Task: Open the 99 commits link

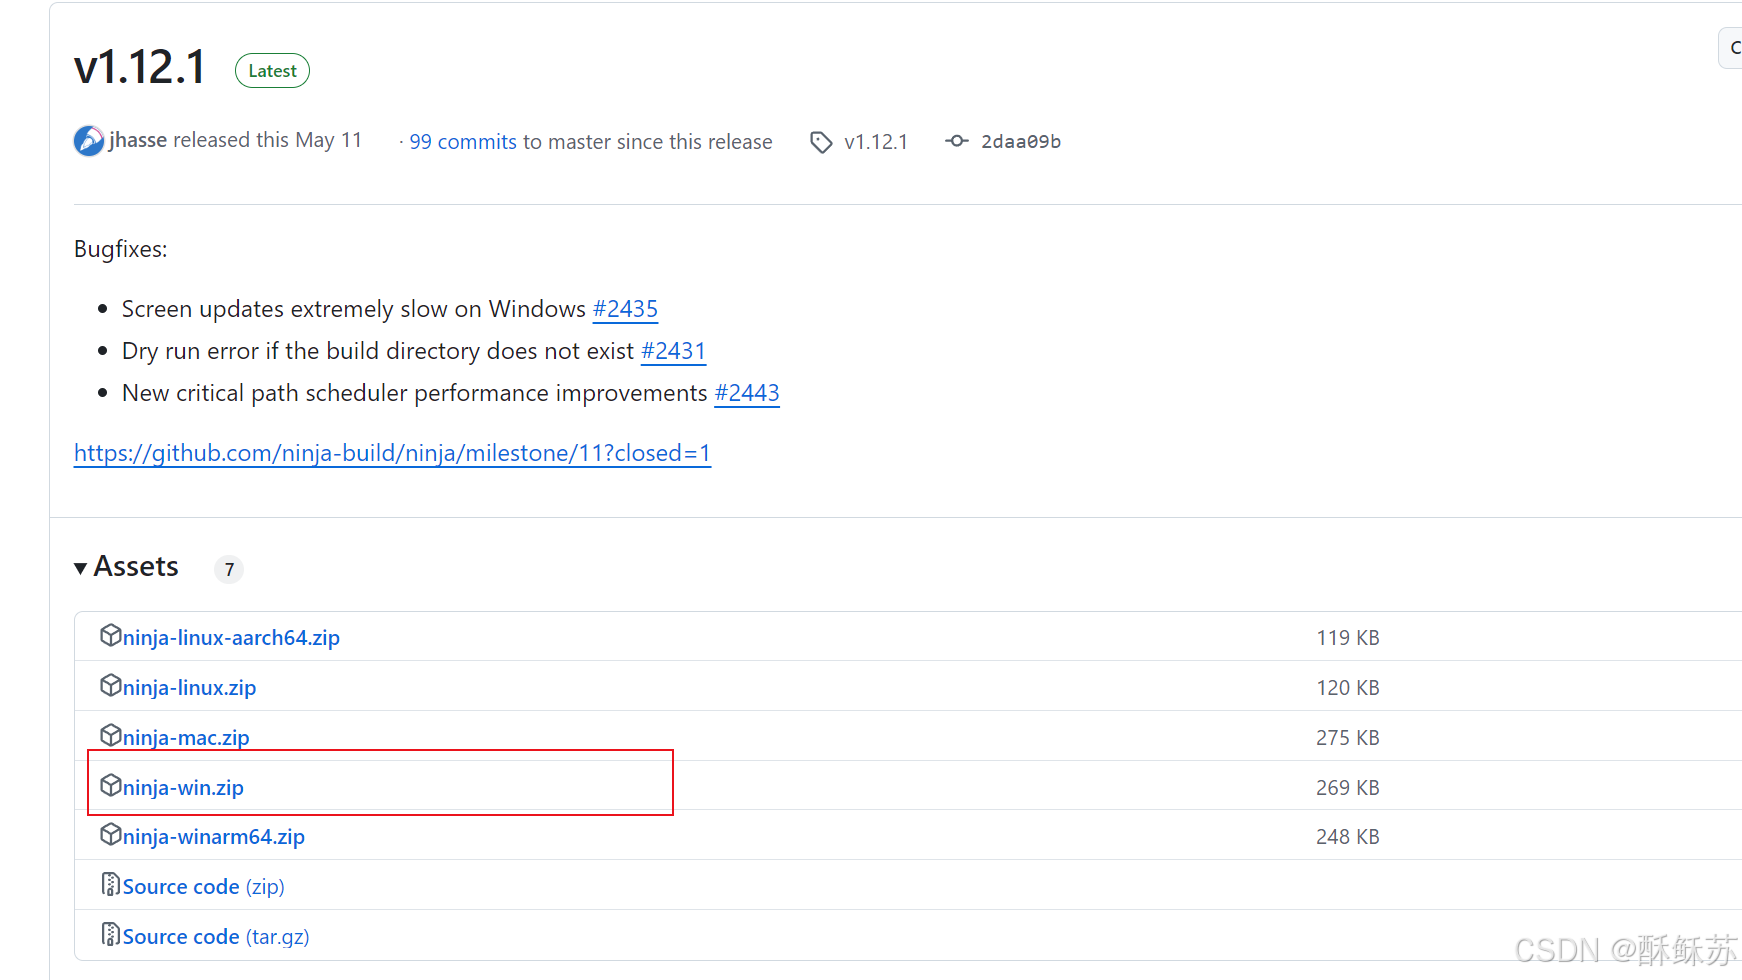Action: tap(463, 142)
